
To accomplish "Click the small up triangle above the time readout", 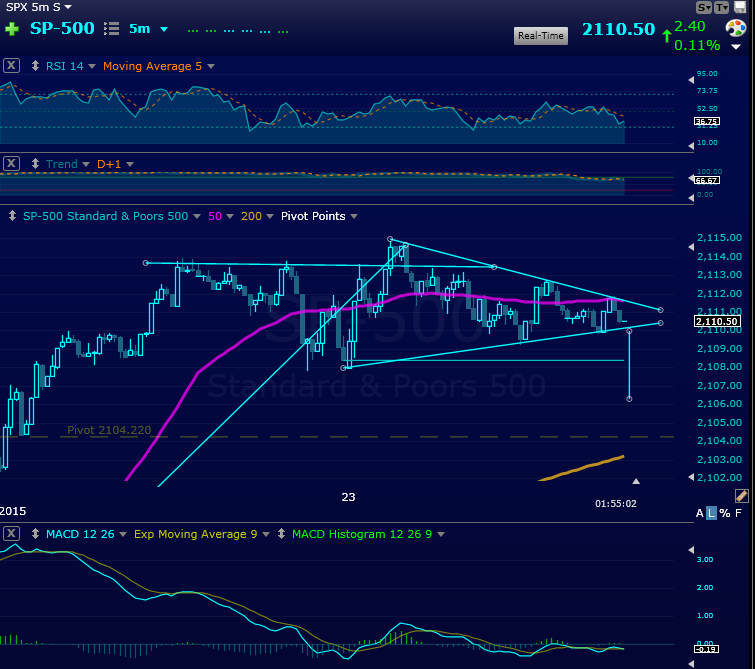I will 636,481.
